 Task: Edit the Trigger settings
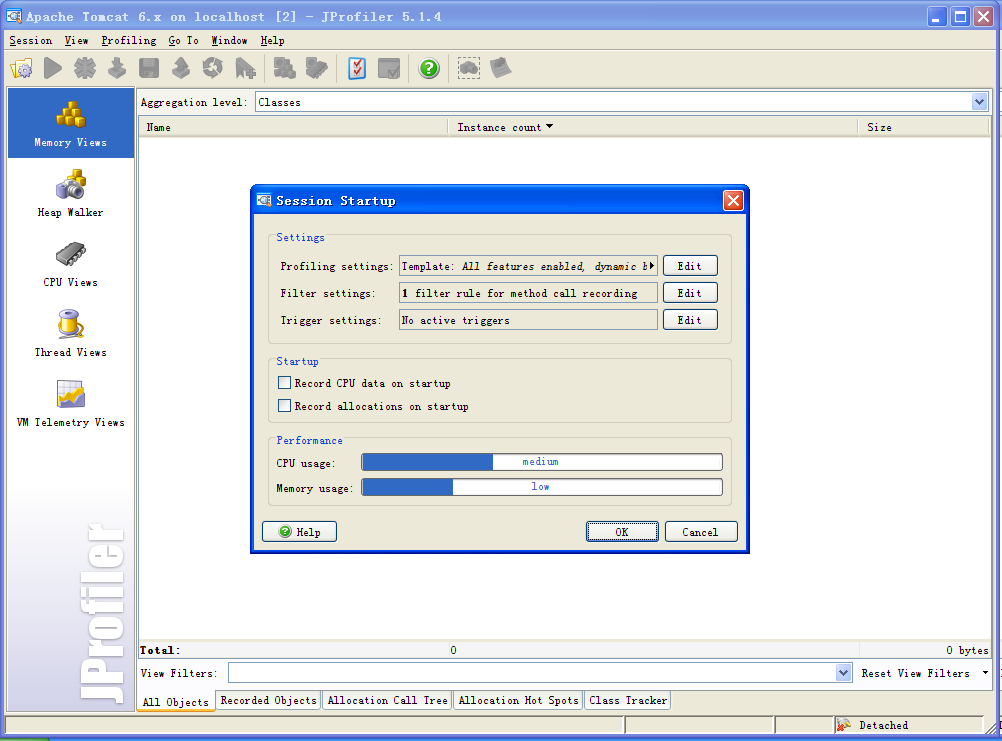pos(690,319)
